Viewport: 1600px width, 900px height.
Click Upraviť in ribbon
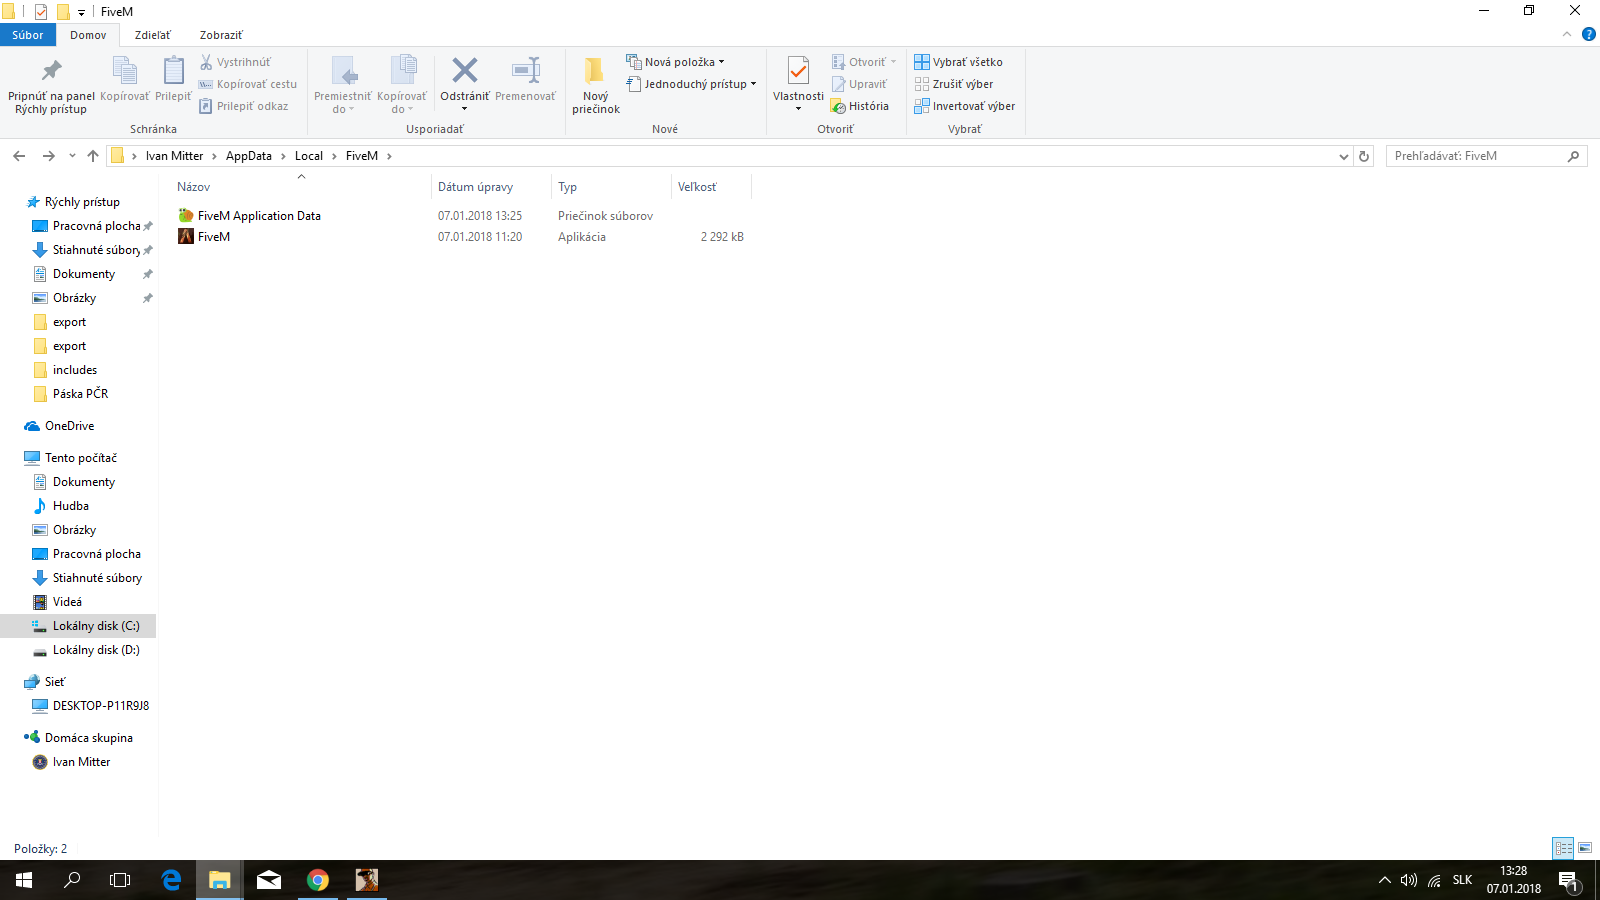[859, 84]
